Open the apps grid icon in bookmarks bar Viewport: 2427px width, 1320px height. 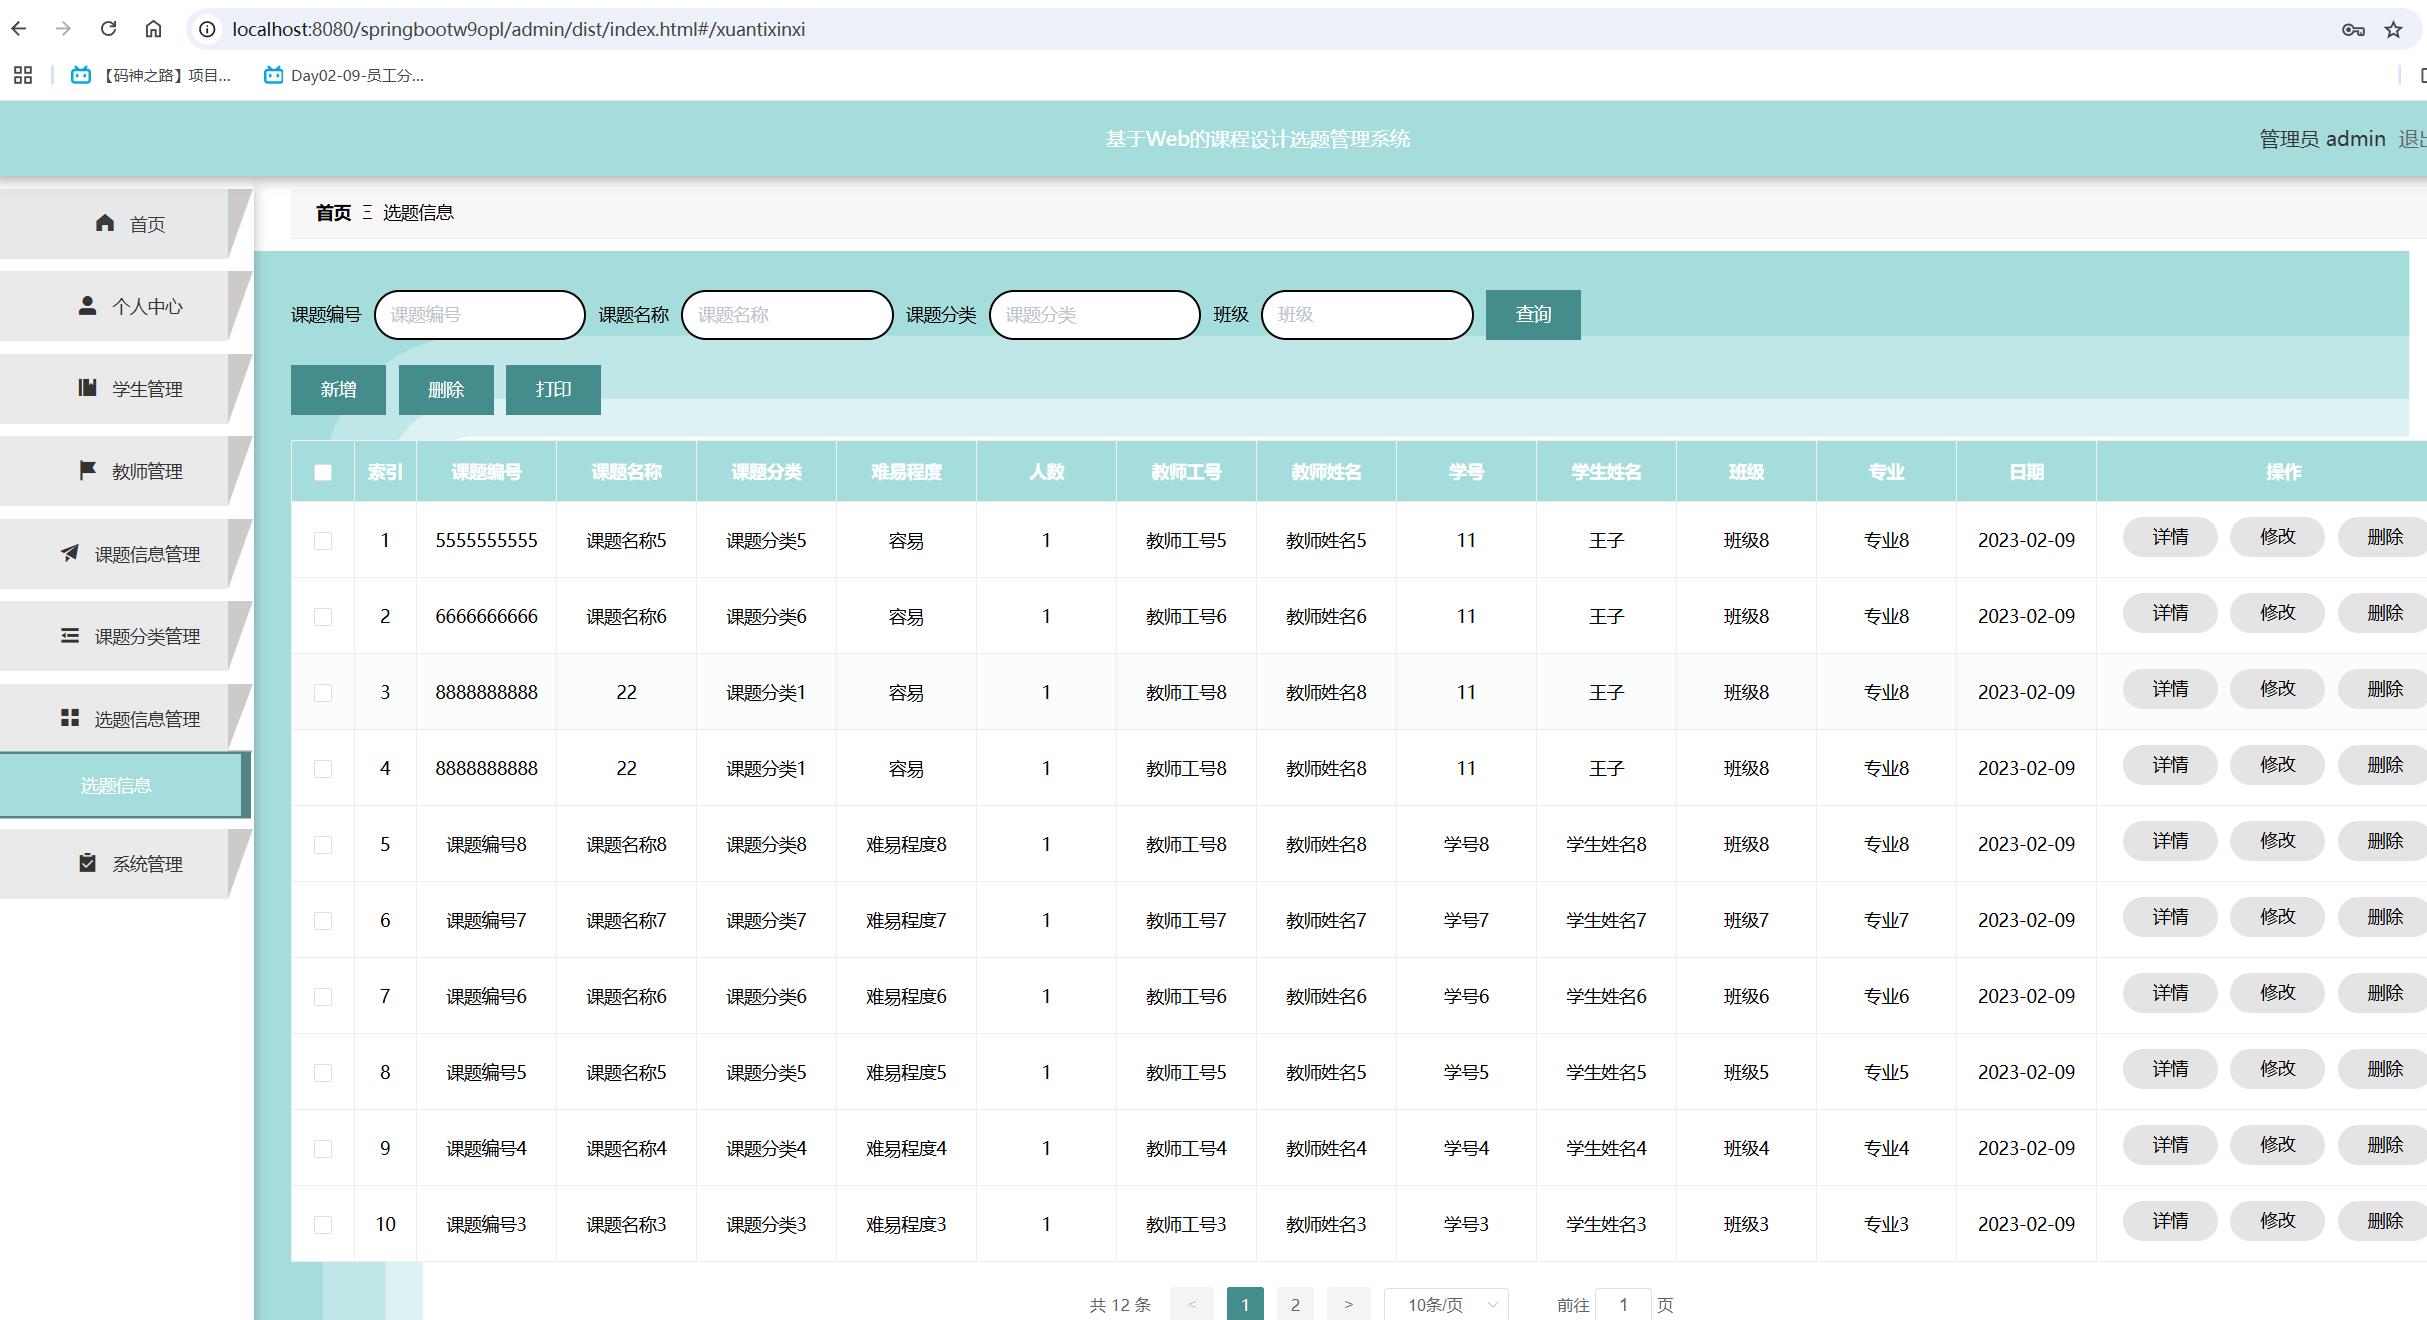tap(23, 75)
